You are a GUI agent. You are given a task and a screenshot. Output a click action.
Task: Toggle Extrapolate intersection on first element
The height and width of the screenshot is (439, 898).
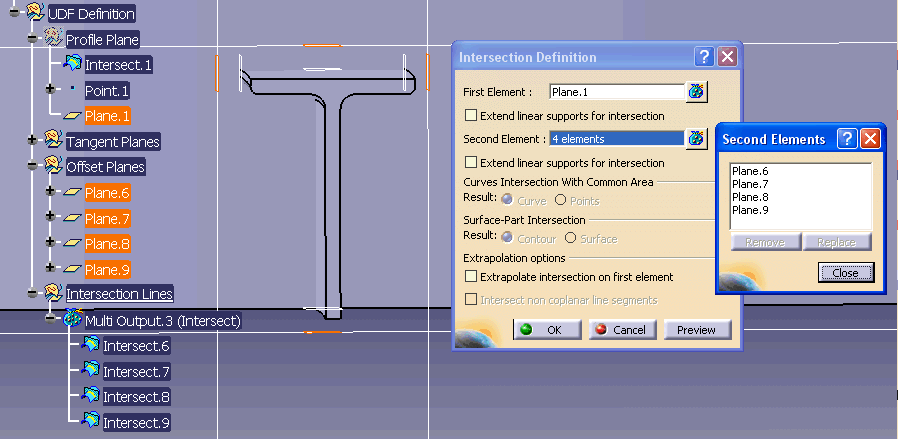[x=471, y=276]
